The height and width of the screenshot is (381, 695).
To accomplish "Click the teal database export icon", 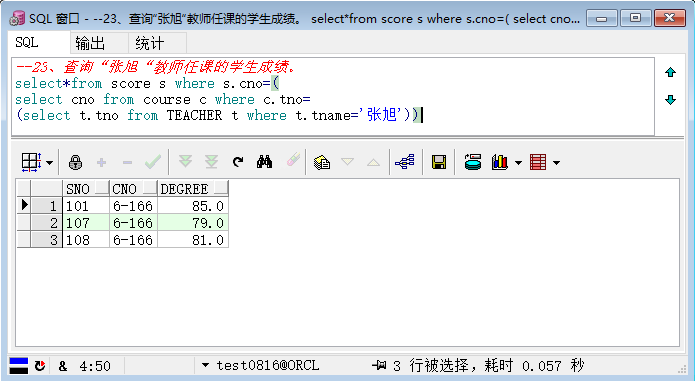I will (x=473, y=162).
